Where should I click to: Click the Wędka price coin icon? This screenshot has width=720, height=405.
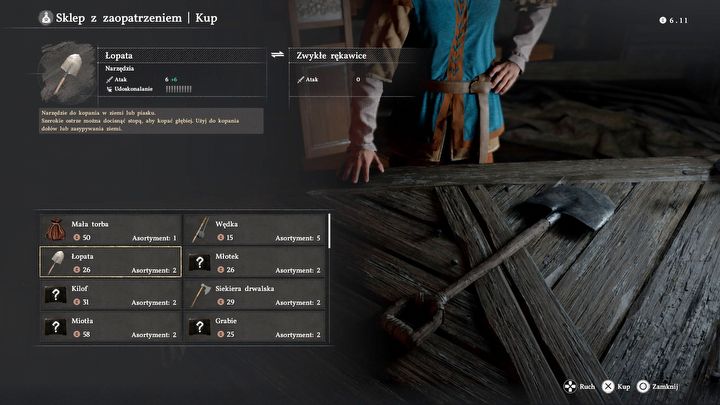click(221, 237)
